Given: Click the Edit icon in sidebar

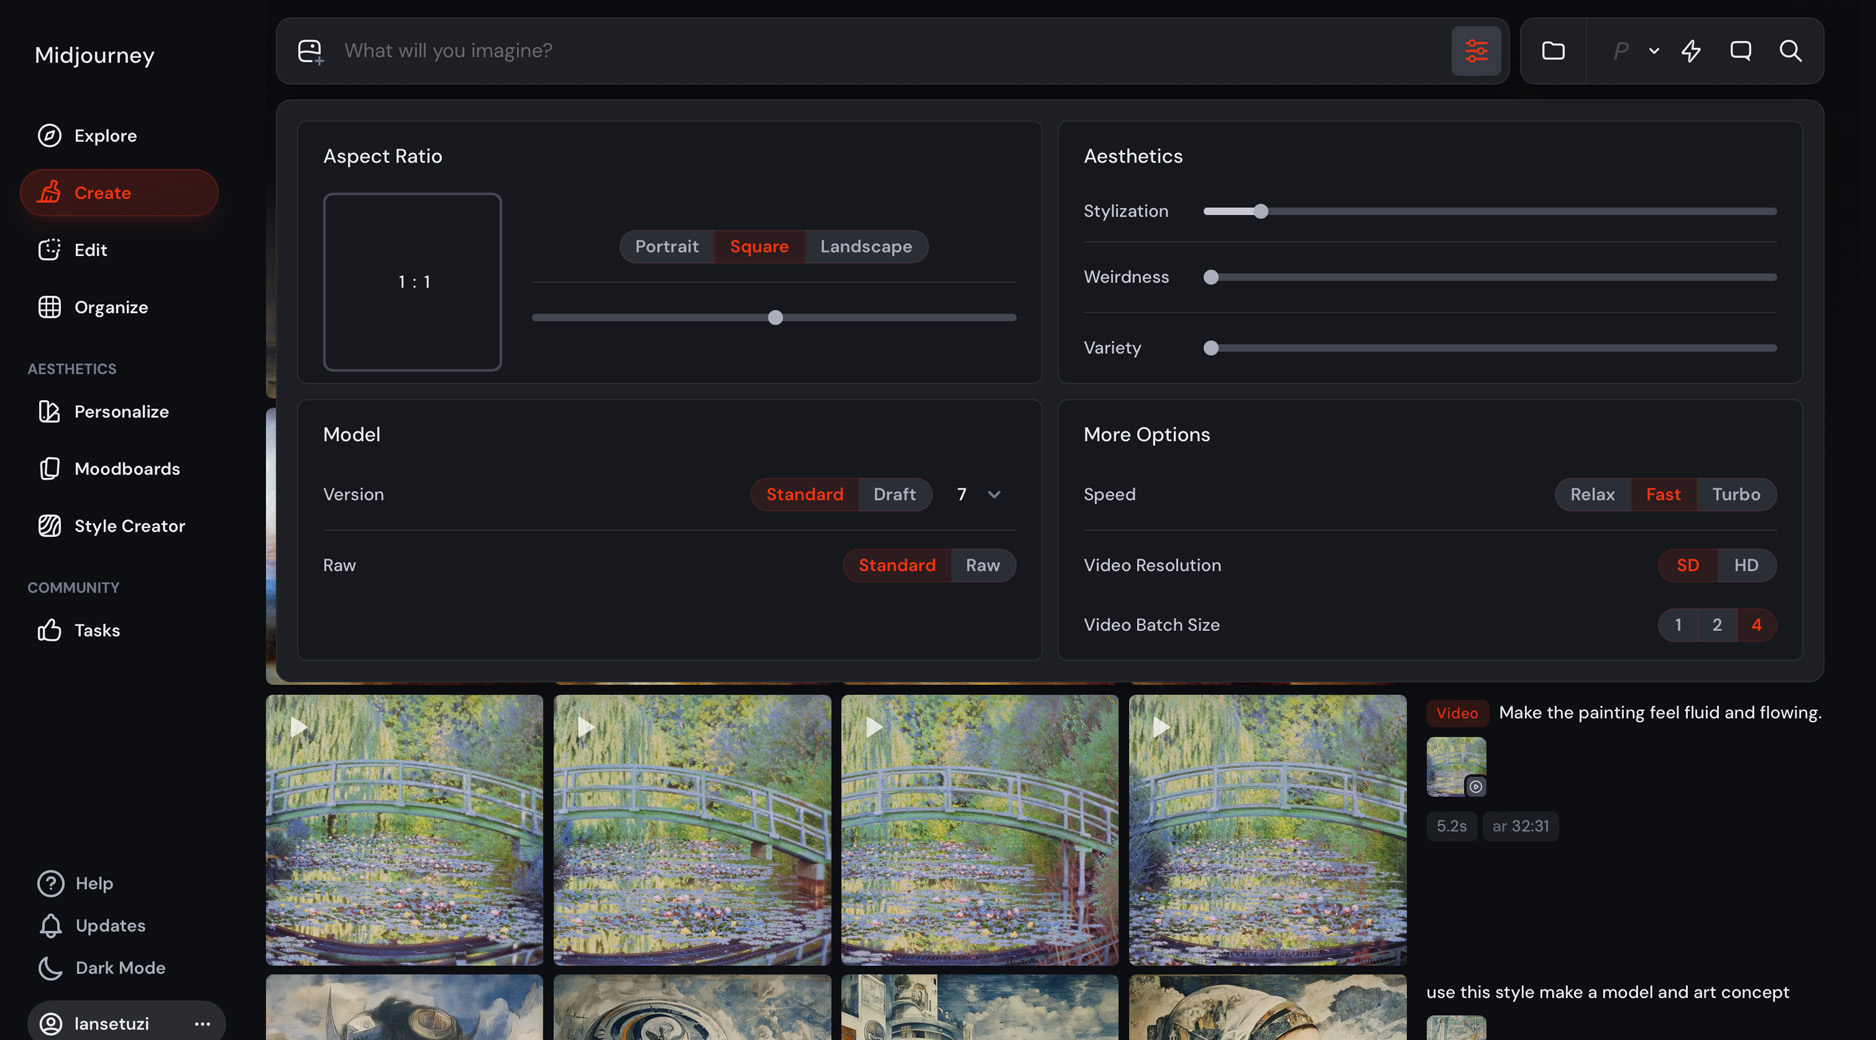Looking at the screenshot, I should [49, 250].
